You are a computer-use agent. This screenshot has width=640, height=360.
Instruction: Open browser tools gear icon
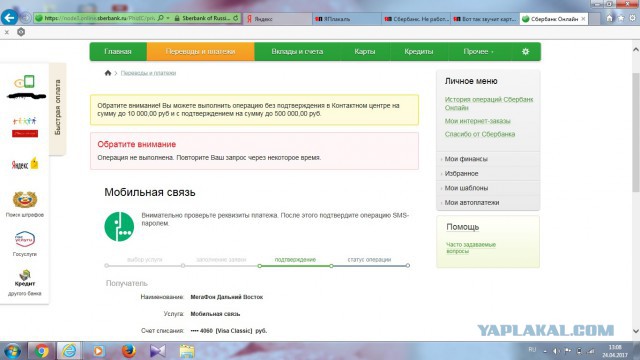coord(632,18)
